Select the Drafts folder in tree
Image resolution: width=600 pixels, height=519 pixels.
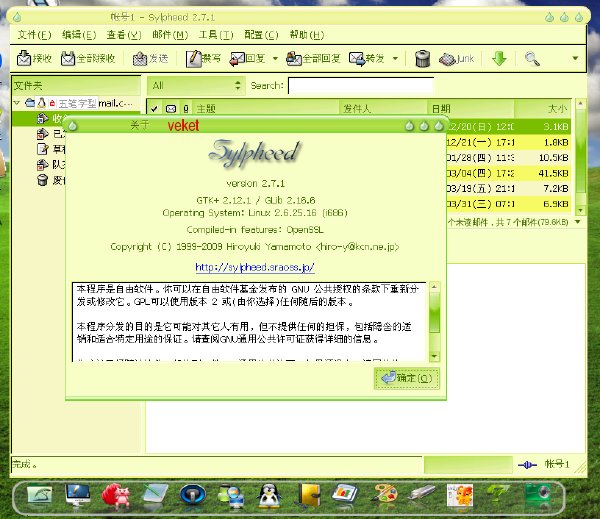(x=42, y=149)
